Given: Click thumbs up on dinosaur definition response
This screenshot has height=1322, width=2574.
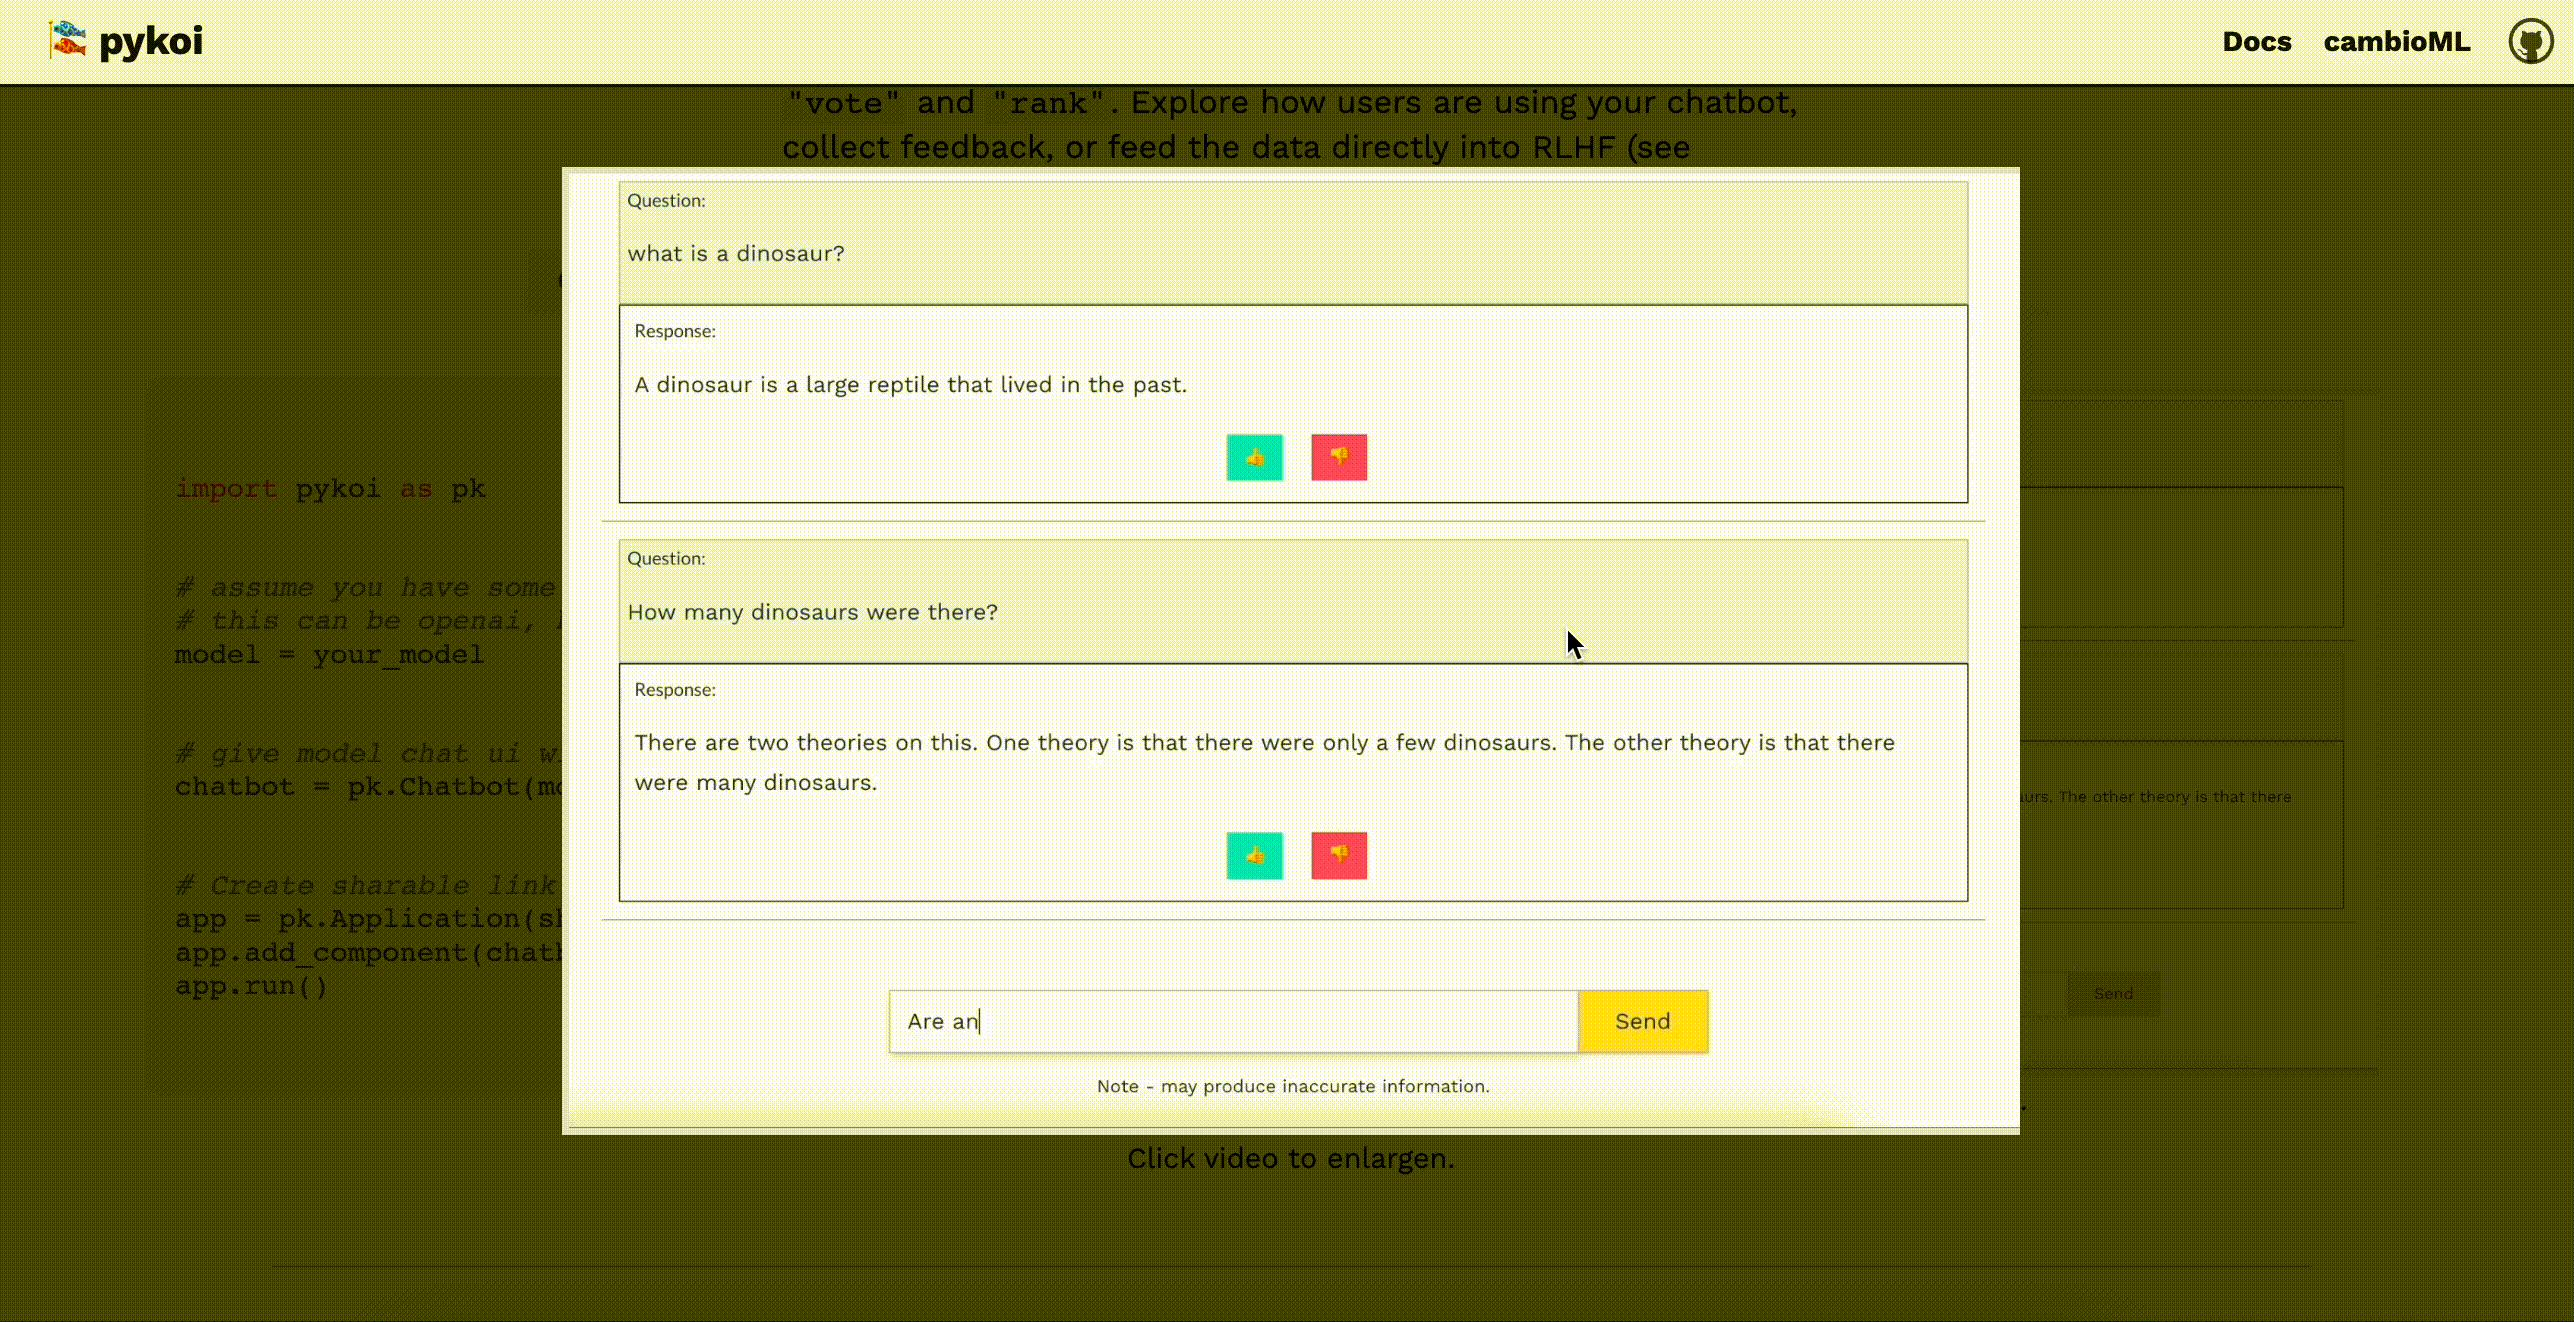Looking at the screenshot, I should 1254,458.
